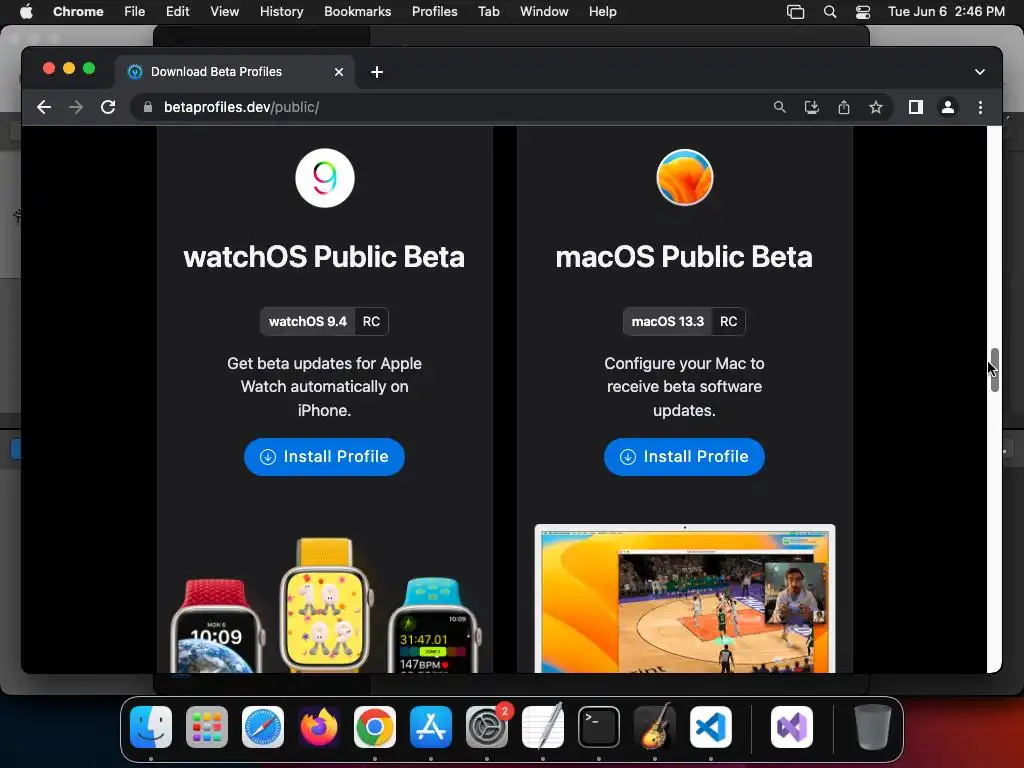
Task: Open the Profiles menu
Action: tap(434, 12)
